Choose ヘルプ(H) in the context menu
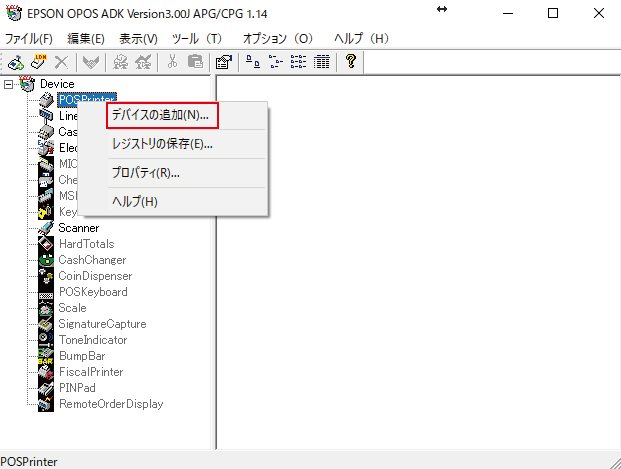The height and width of the screenshot is (469, 621). pyautogui.click(x=135, y=202)
